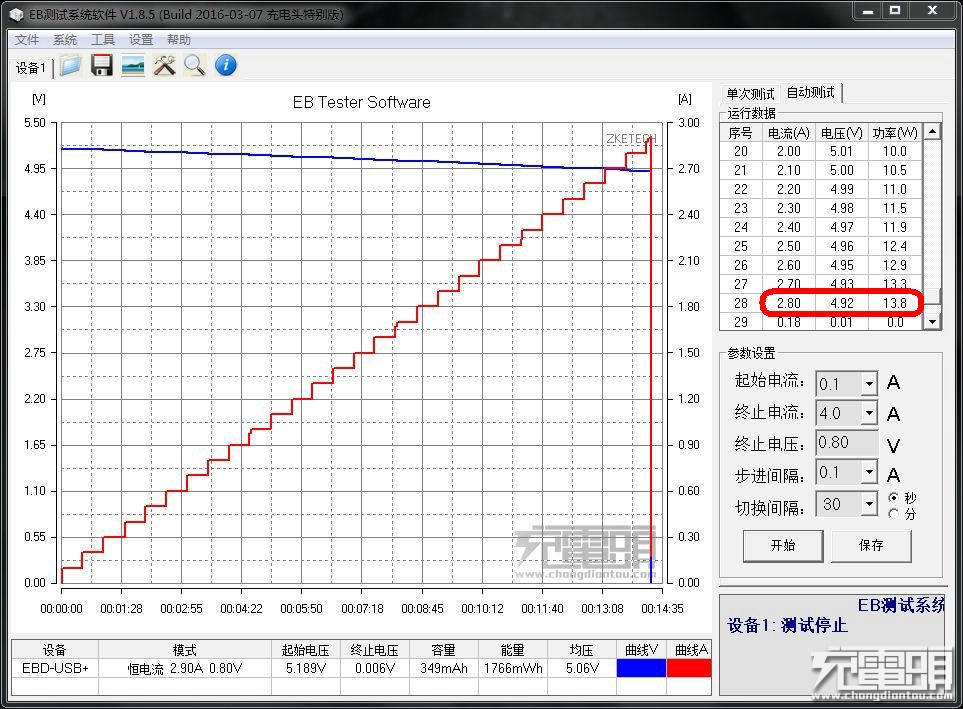Open the 帮助 menu
This screenshot has width=963, height=709.
(179, 39)
